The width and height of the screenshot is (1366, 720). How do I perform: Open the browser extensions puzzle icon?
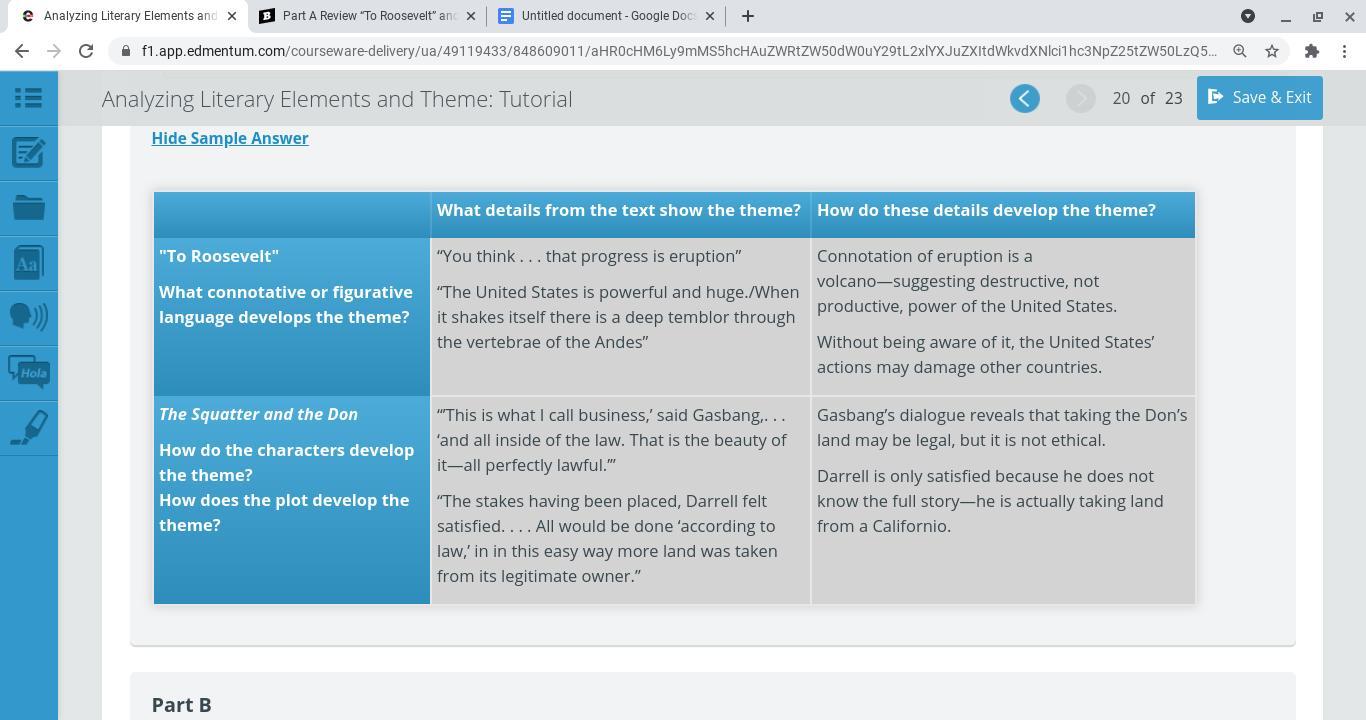(1312, 51)
